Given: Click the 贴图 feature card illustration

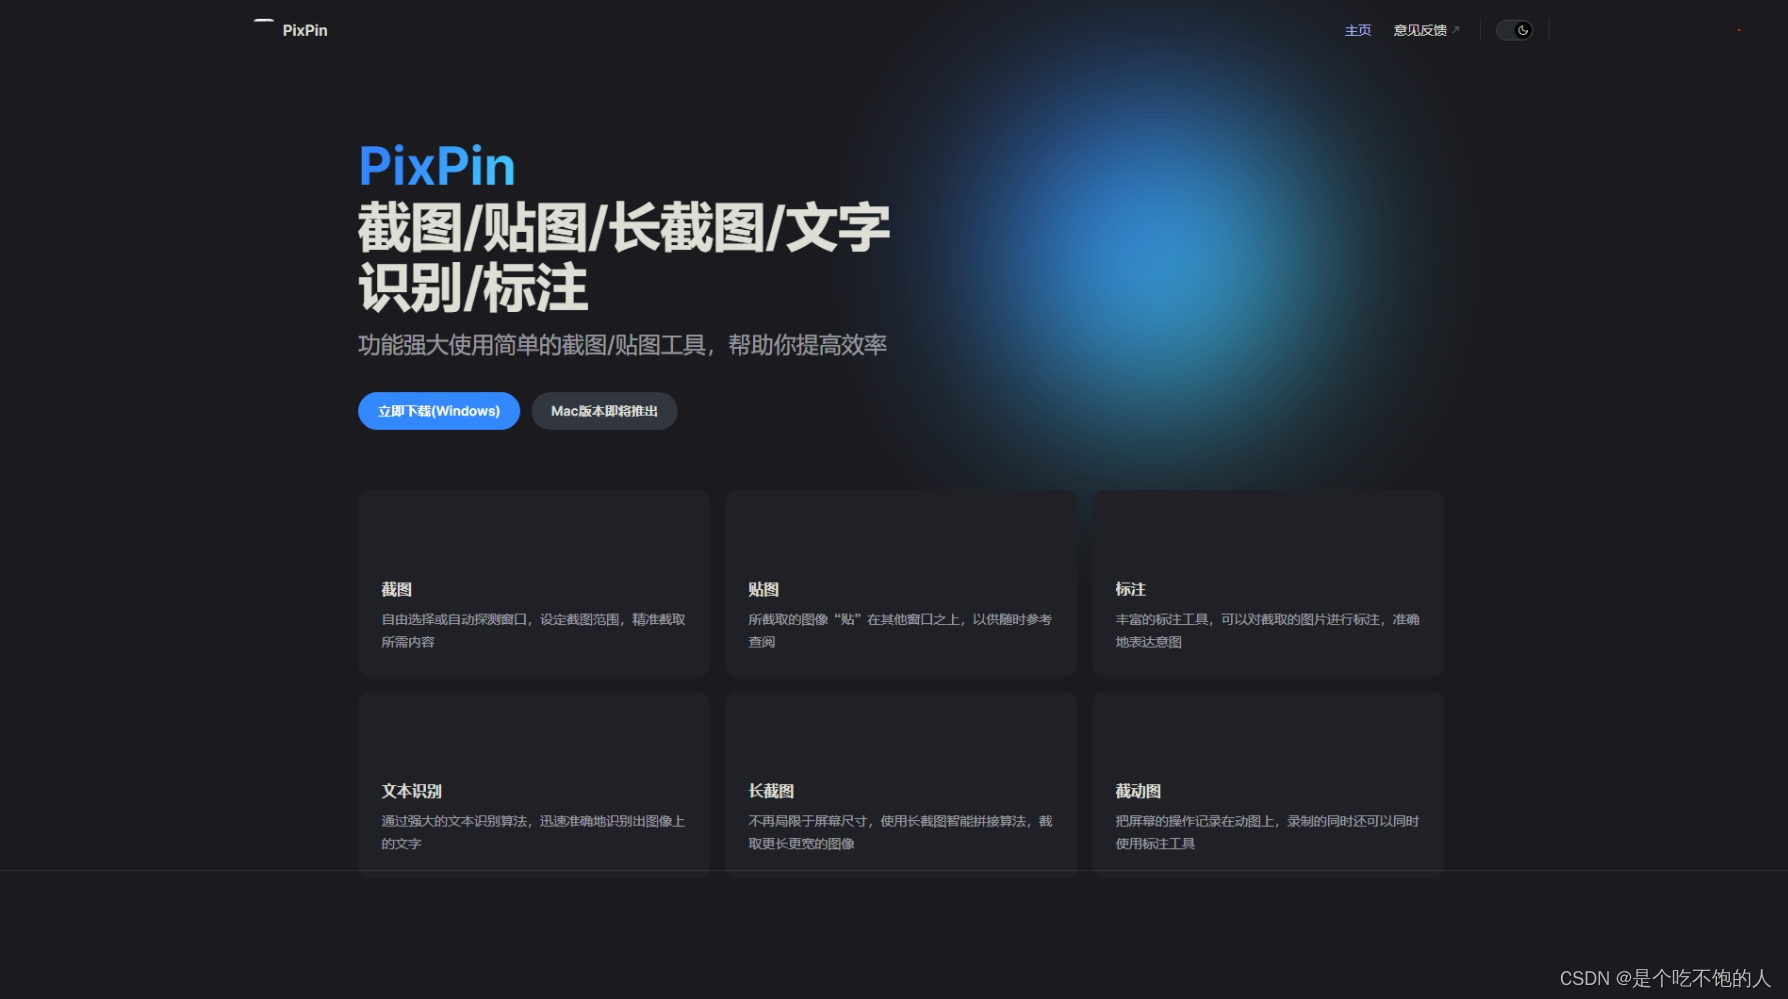Looking at the screenshot, I should point(900,530).
